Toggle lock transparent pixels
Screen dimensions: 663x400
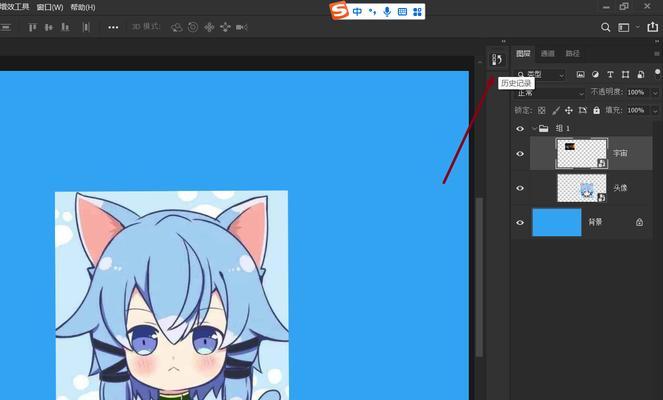click(542, 110)
